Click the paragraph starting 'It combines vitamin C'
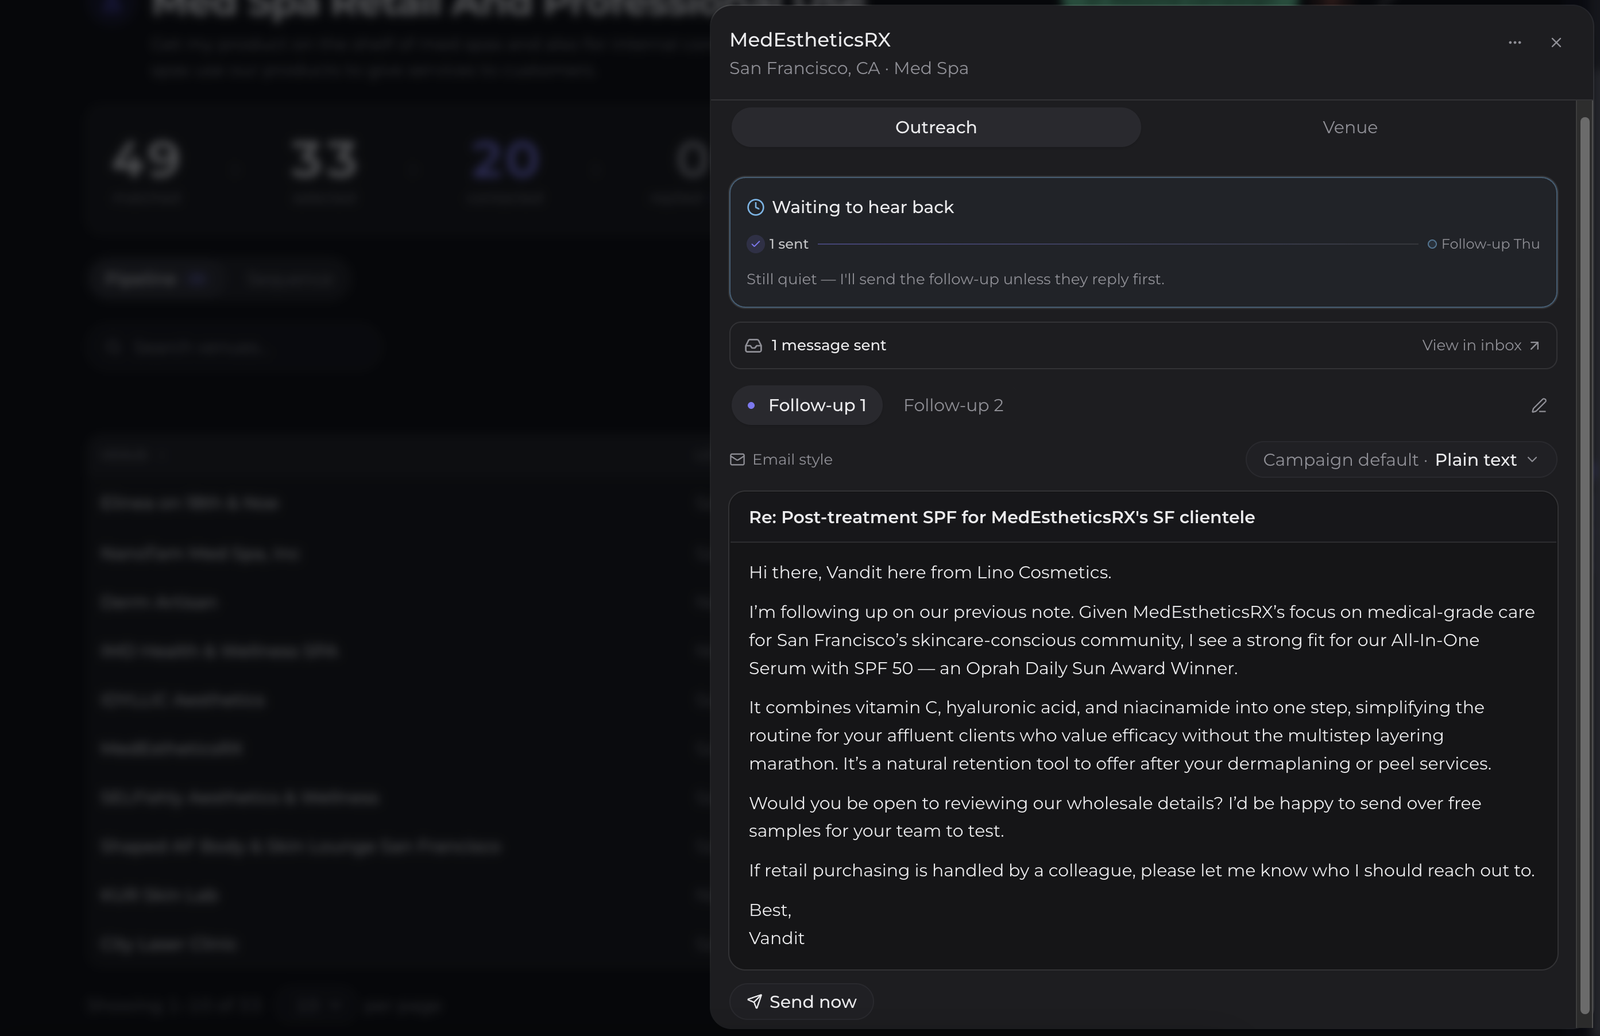The width and height of the screenshot is (1600, 1036). tap(1120, 735)
